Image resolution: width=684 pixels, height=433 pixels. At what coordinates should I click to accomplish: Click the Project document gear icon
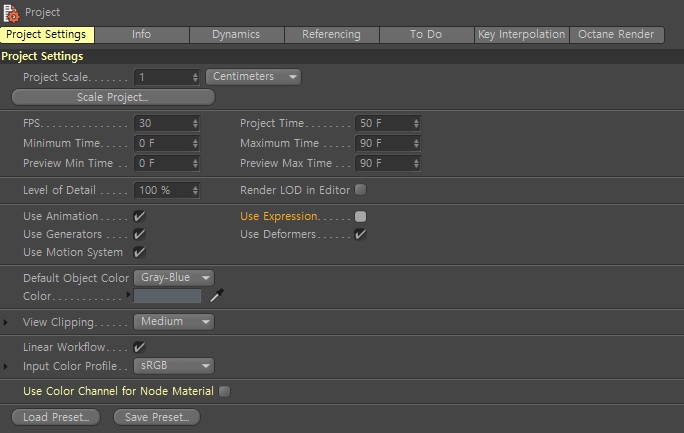11,13
